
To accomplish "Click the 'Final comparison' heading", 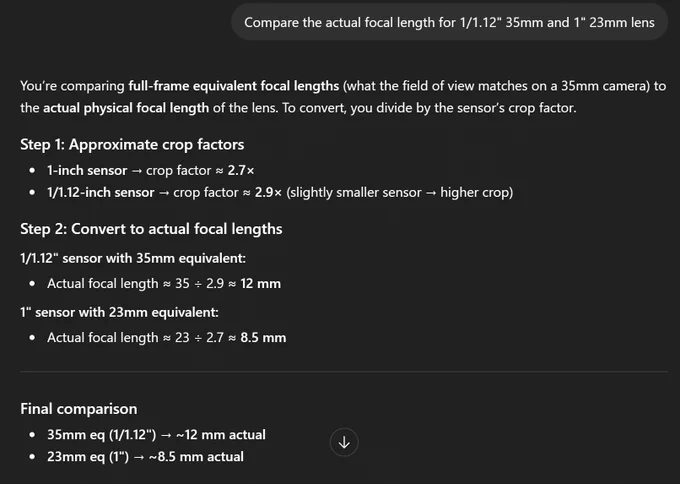I will (79, 409).
